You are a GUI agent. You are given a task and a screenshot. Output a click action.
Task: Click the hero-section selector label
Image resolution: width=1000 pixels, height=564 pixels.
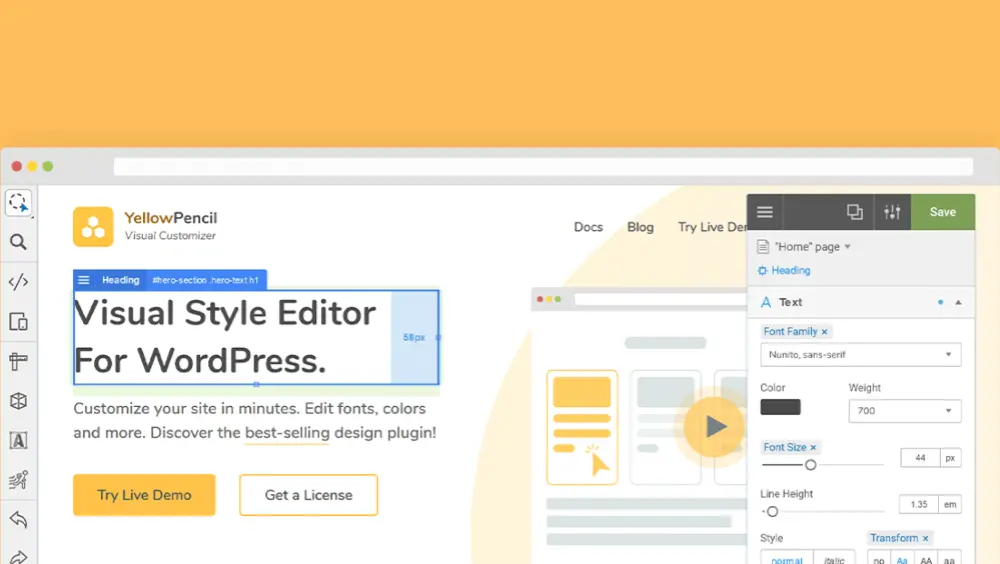tap(205, 280)
